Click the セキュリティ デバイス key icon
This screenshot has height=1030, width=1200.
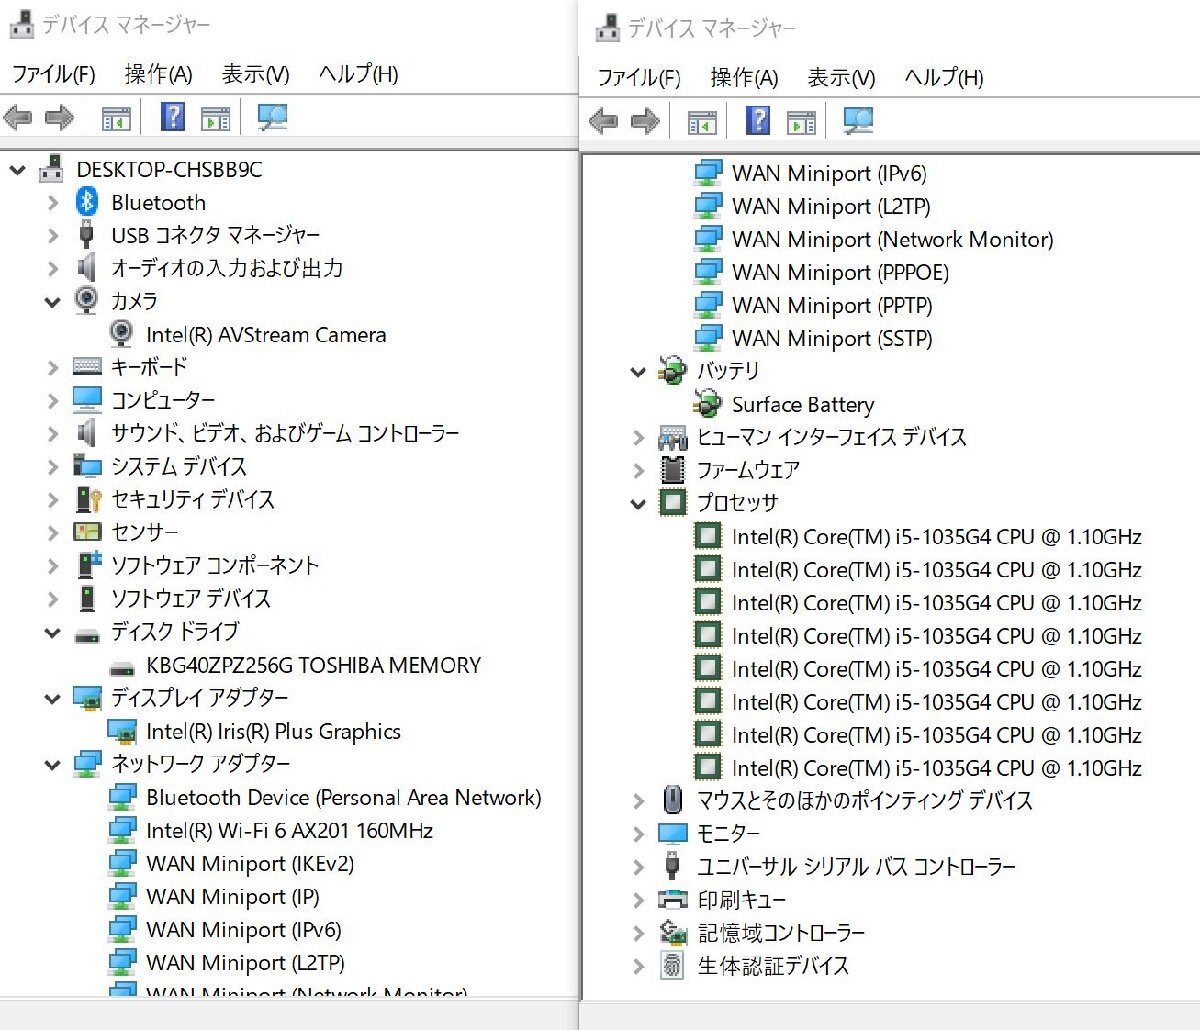[x=88, y=499]
